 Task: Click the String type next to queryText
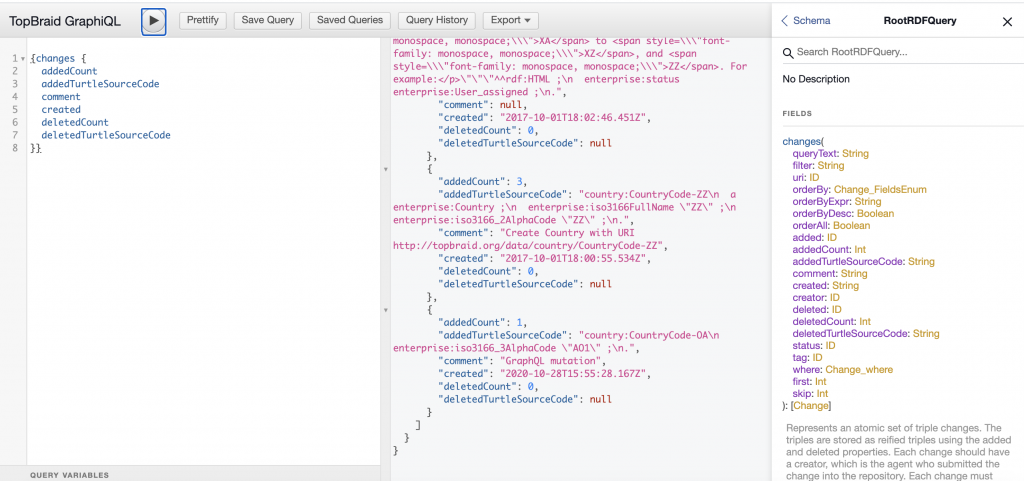[x=855, y=154]
